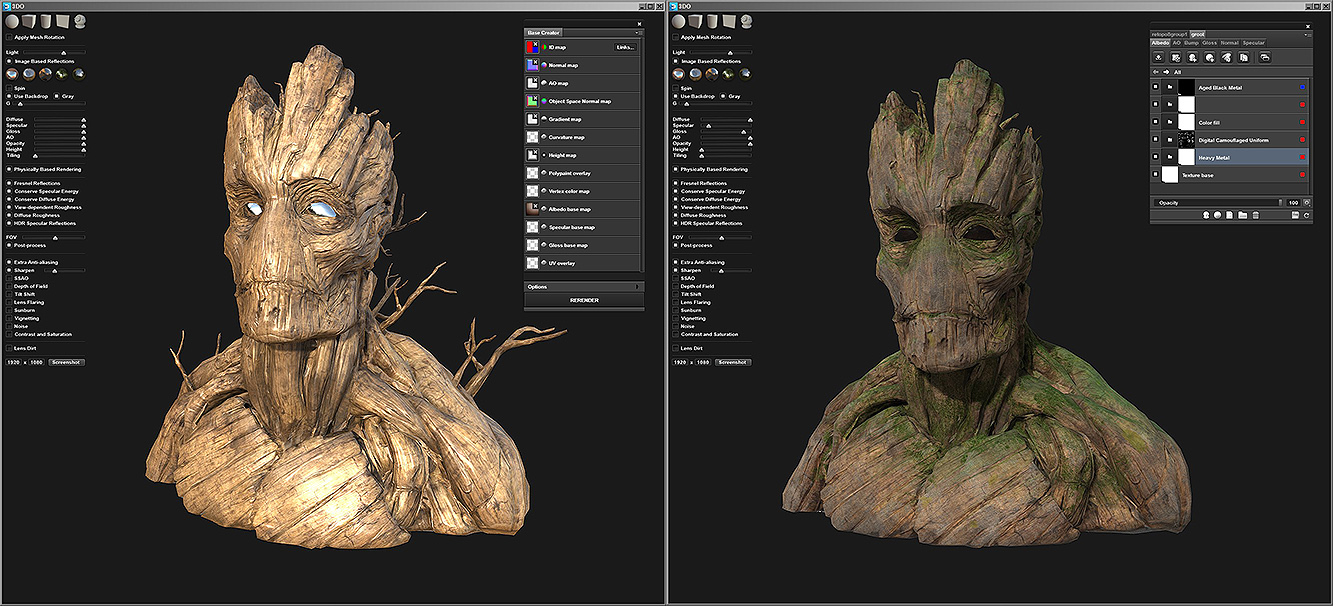Viewport: 1333px width, 606px height.
Task: Click Normal map thumbnail icon
Action: tap(532, 65)
